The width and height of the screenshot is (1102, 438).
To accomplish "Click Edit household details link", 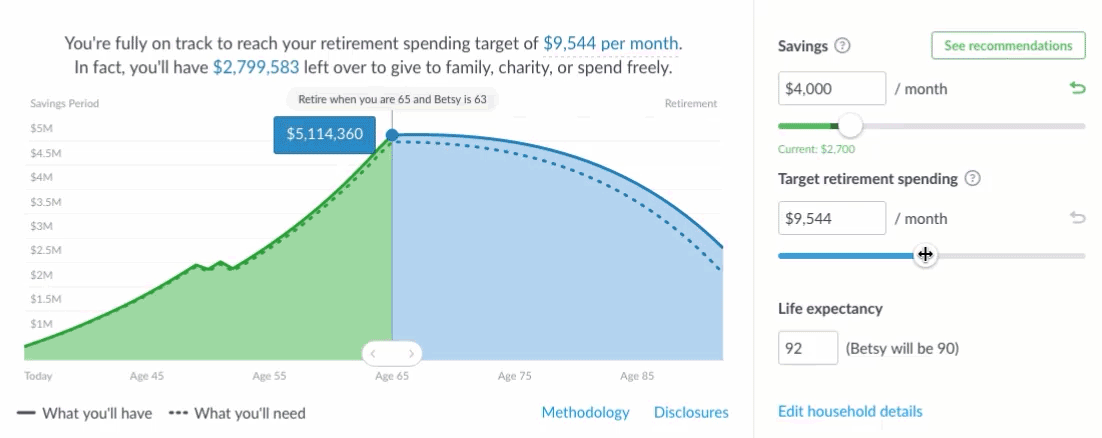I will pos(850,411).
